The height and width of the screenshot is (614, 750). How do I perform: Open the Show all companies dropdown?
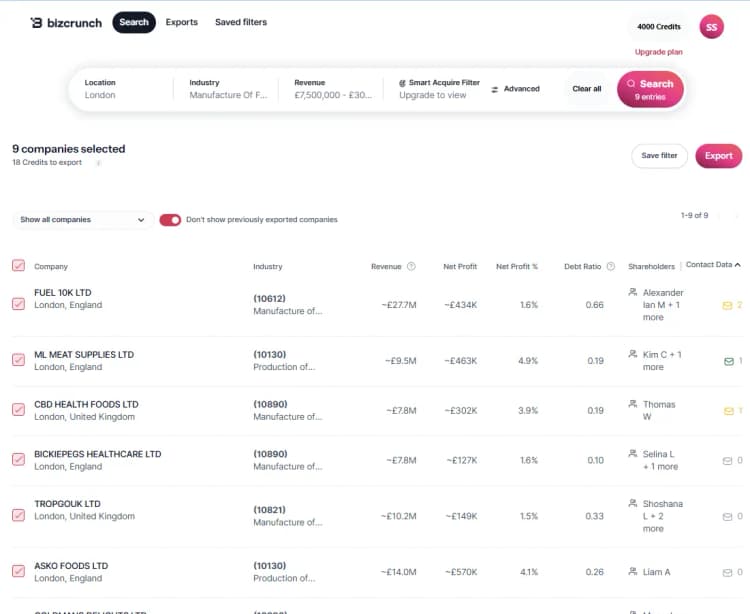pos(83,220)
